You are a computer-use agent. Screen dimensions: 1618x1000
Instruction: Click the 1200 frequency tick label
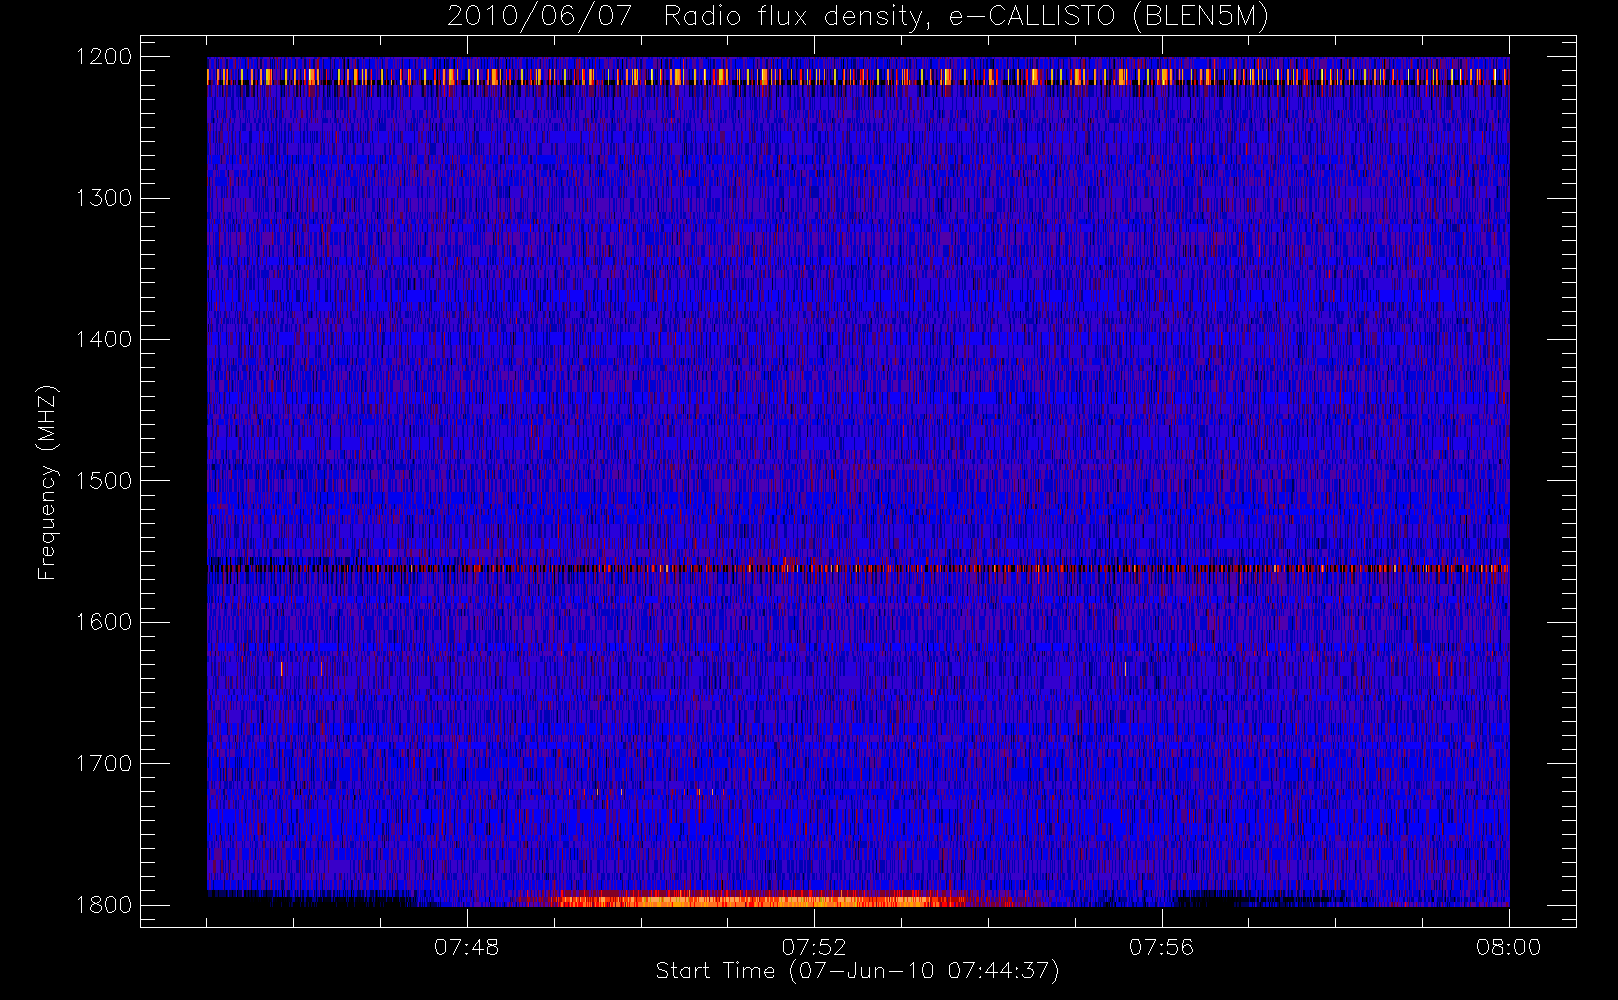click(x=104, y=57)
